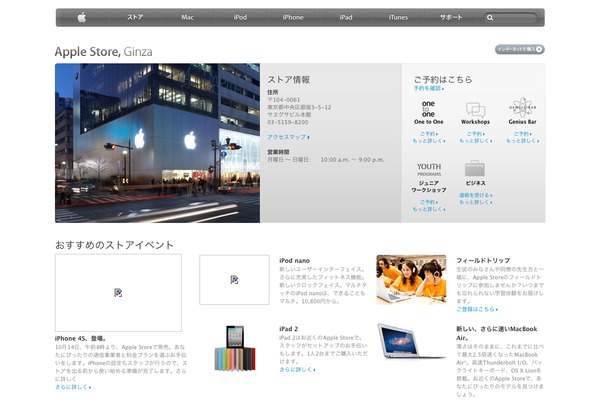Click the broken image above iPhone 4S
610x400 pixels.
pyautogui.click(x=118, y=293)
